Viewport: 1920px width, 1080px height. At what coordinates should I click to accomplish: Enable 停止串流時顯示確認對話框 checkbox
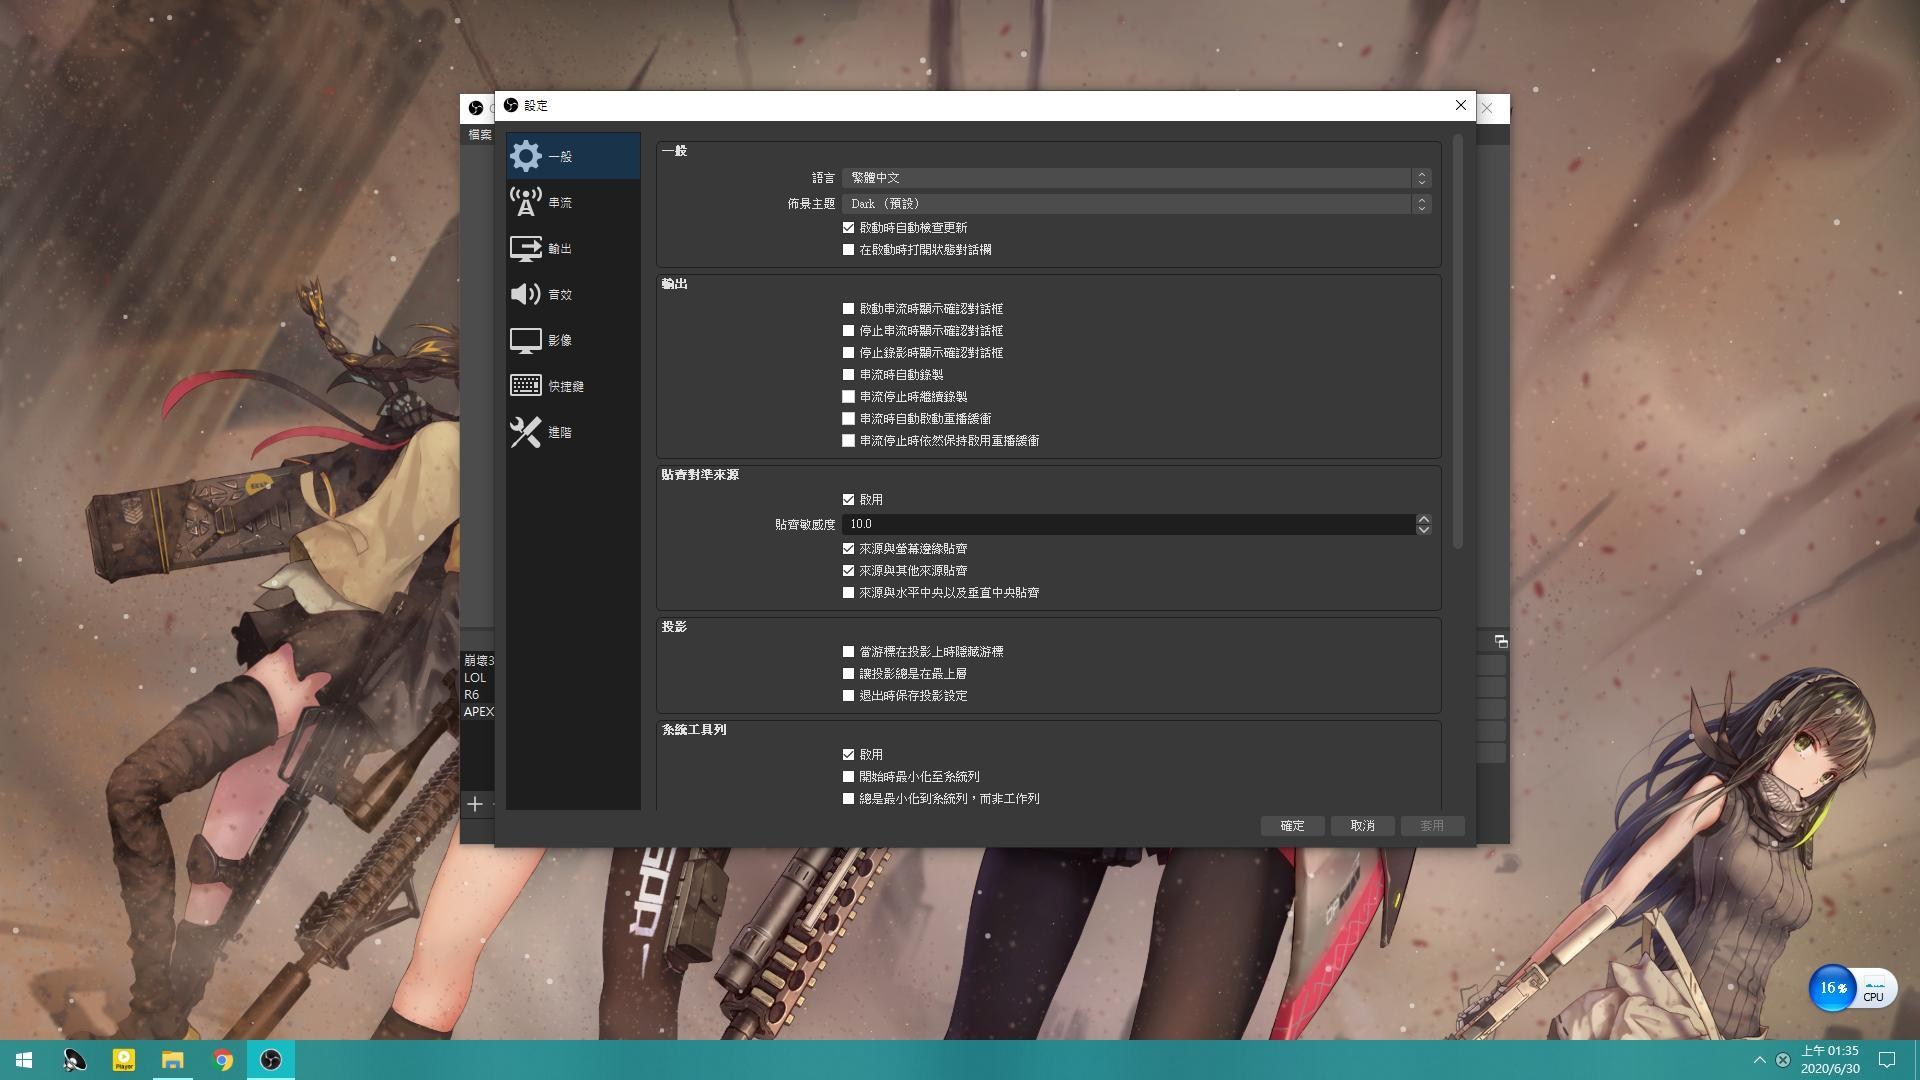(x=848, y=331)
